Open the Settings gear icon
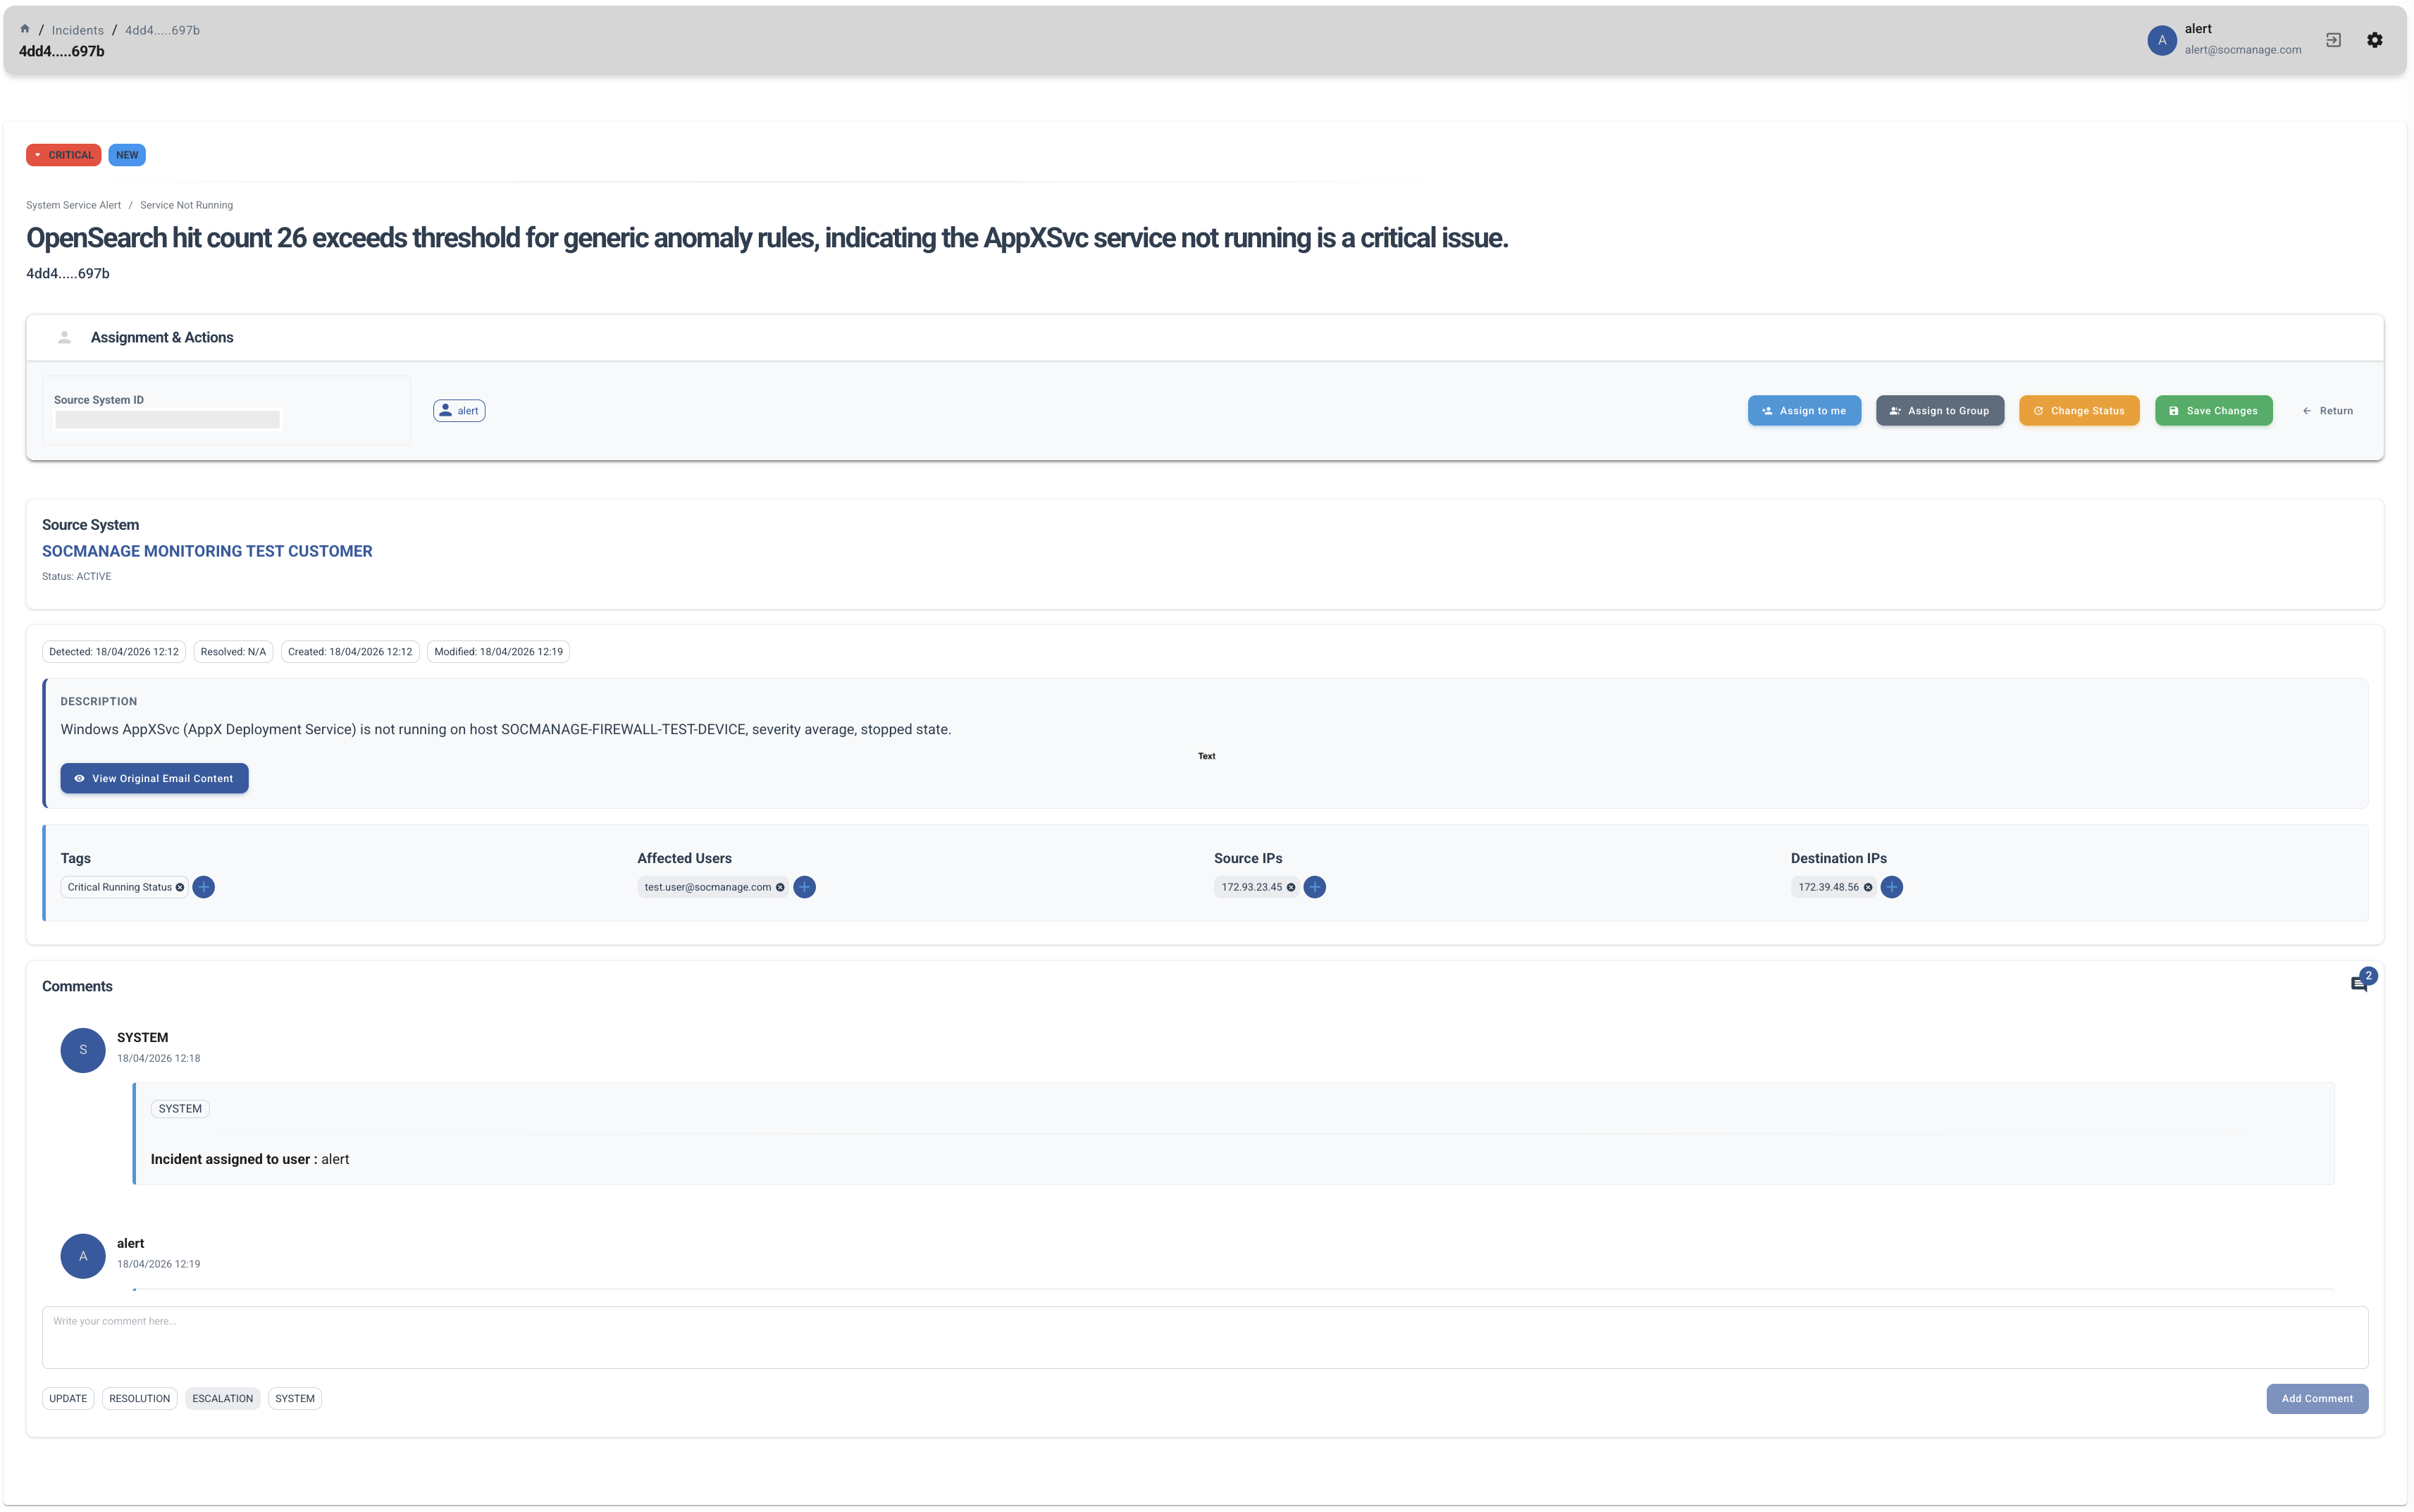2414x1512 pixels. pyautogui.click(x=2374, y=40)
